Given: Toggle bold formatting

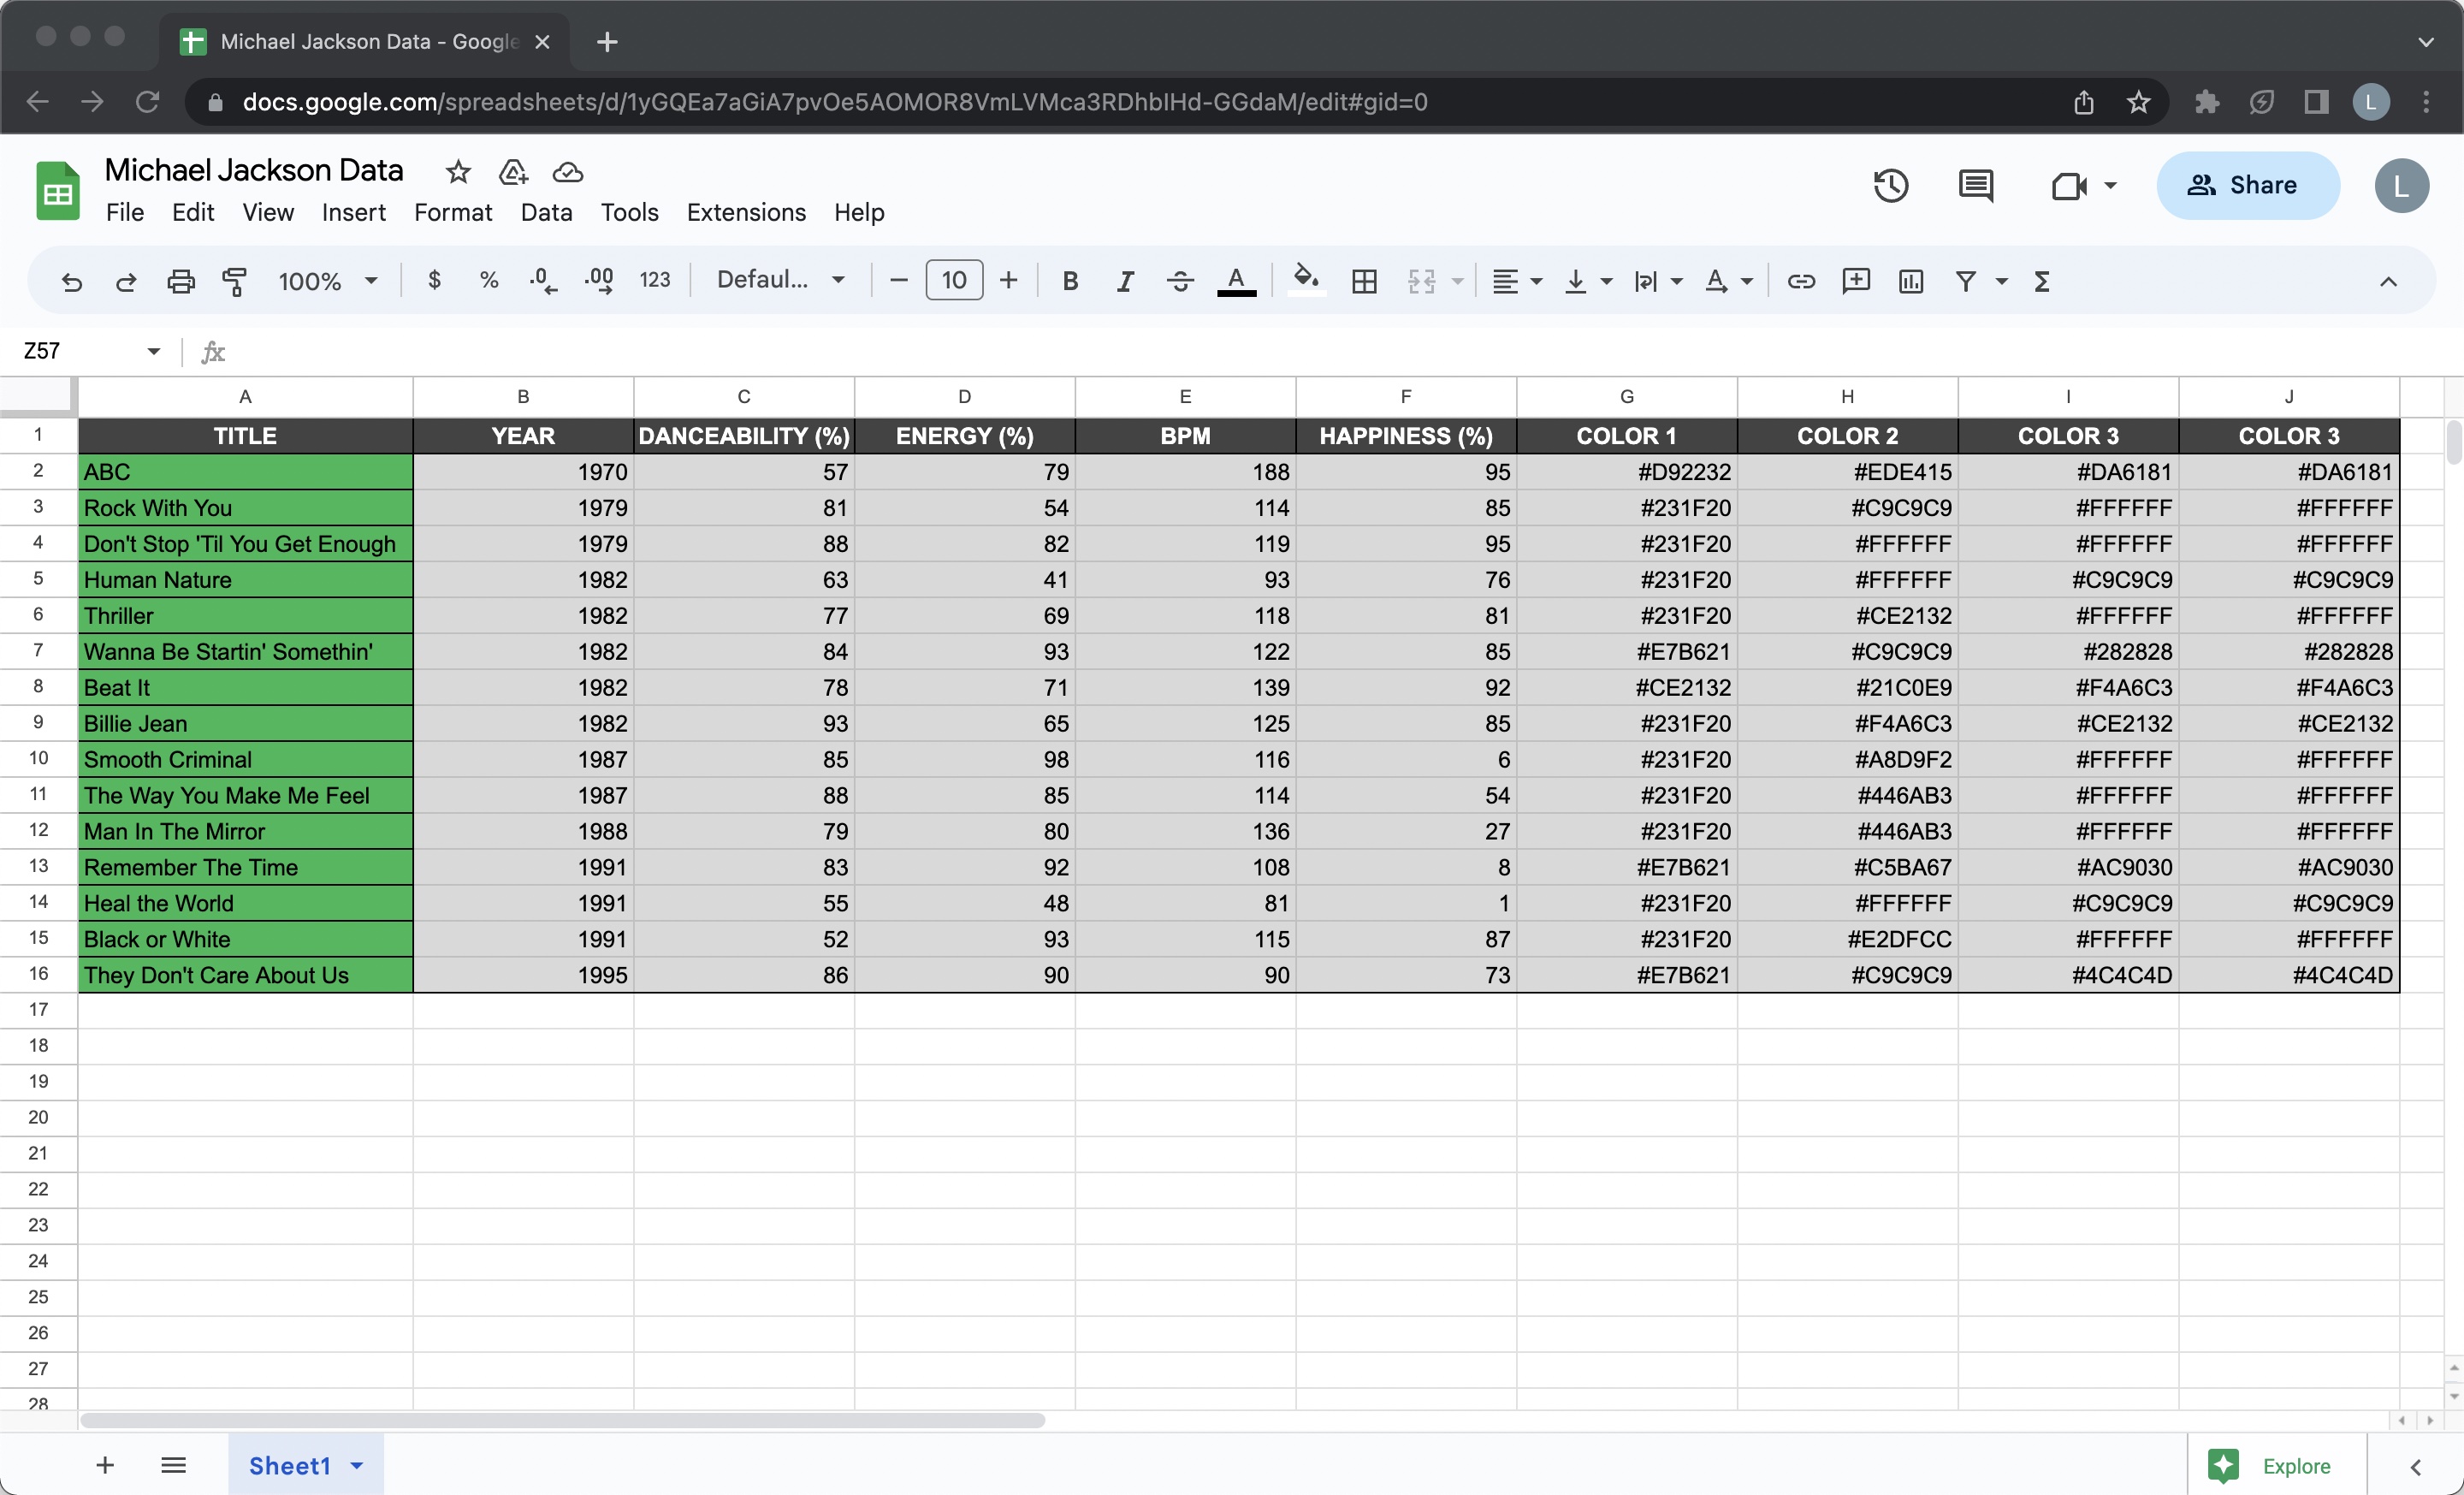Looking at the screenshot, I should 1070,281.
